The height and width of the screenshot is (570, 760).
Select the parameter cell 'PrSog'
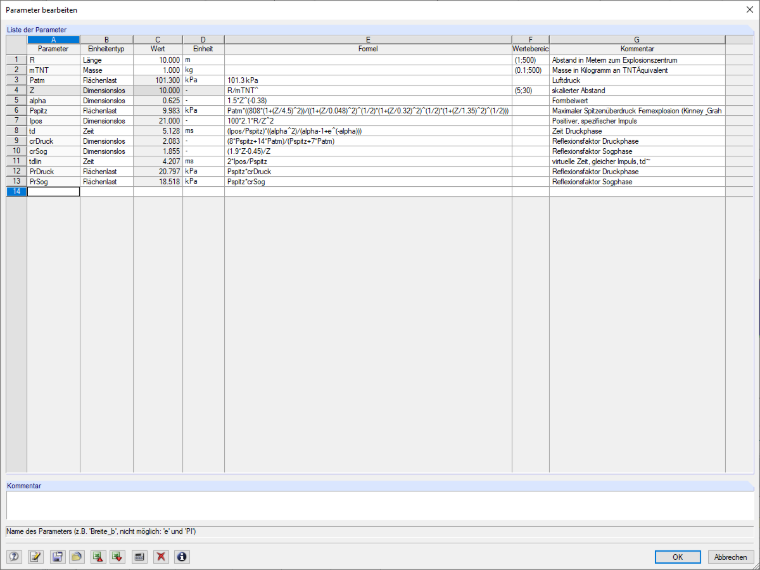[53, 182]
